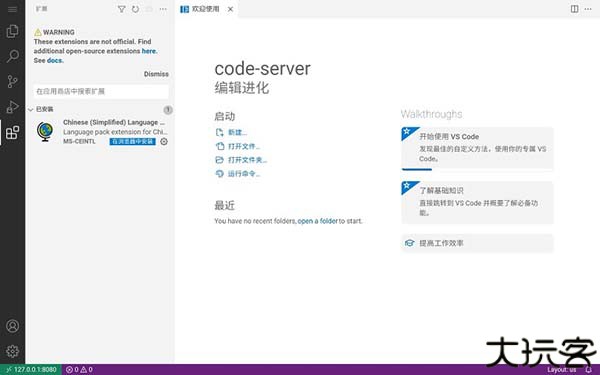Image resolution: width=600 pixels, height=375 pixels.
Task: Switch to the 欢迎使用 tab
Action: pyautogui.click(x=207, y=9)
